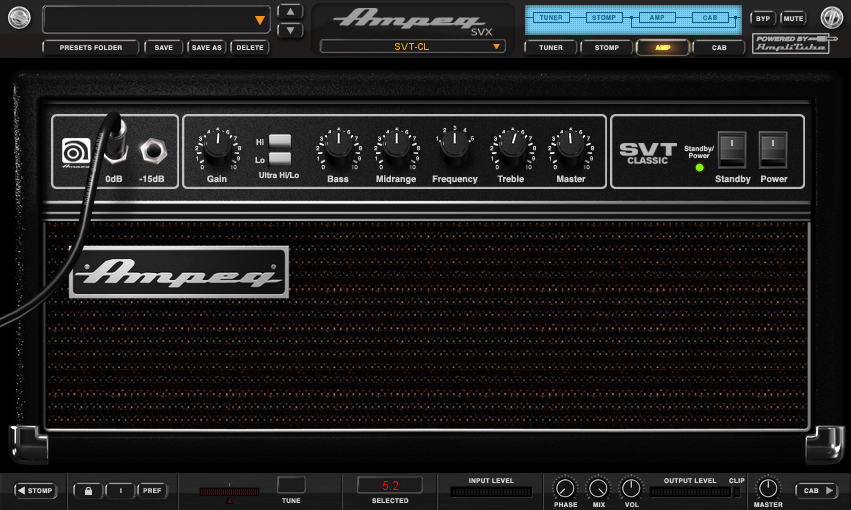Screen dimensions: 851x510
Task: Click the green Standby/Power indicator light
Action: click(700, 168)
